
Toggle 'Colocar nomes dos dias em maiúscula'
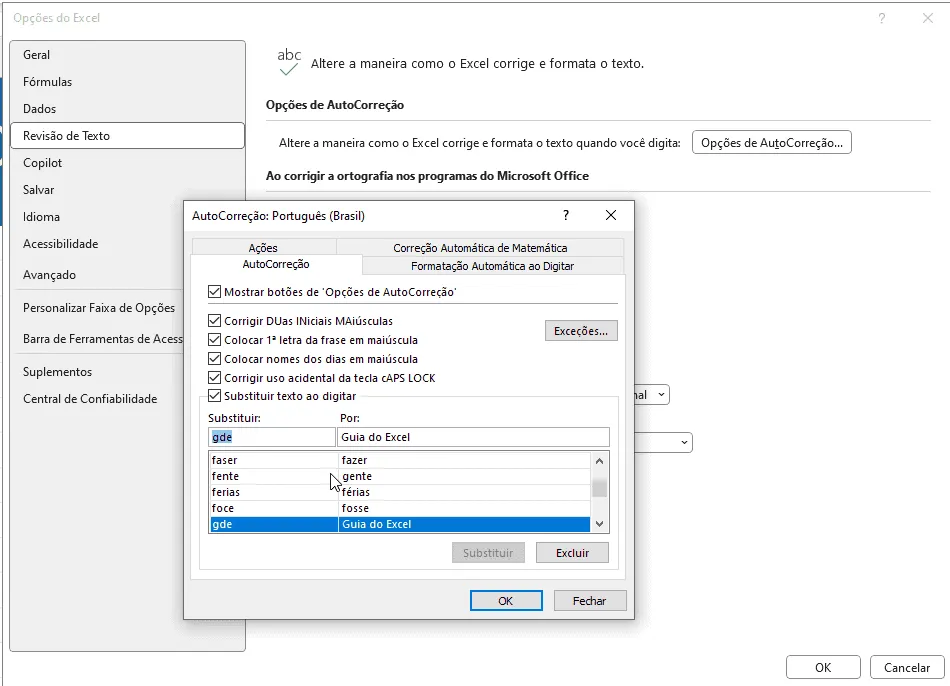point(214,359)
